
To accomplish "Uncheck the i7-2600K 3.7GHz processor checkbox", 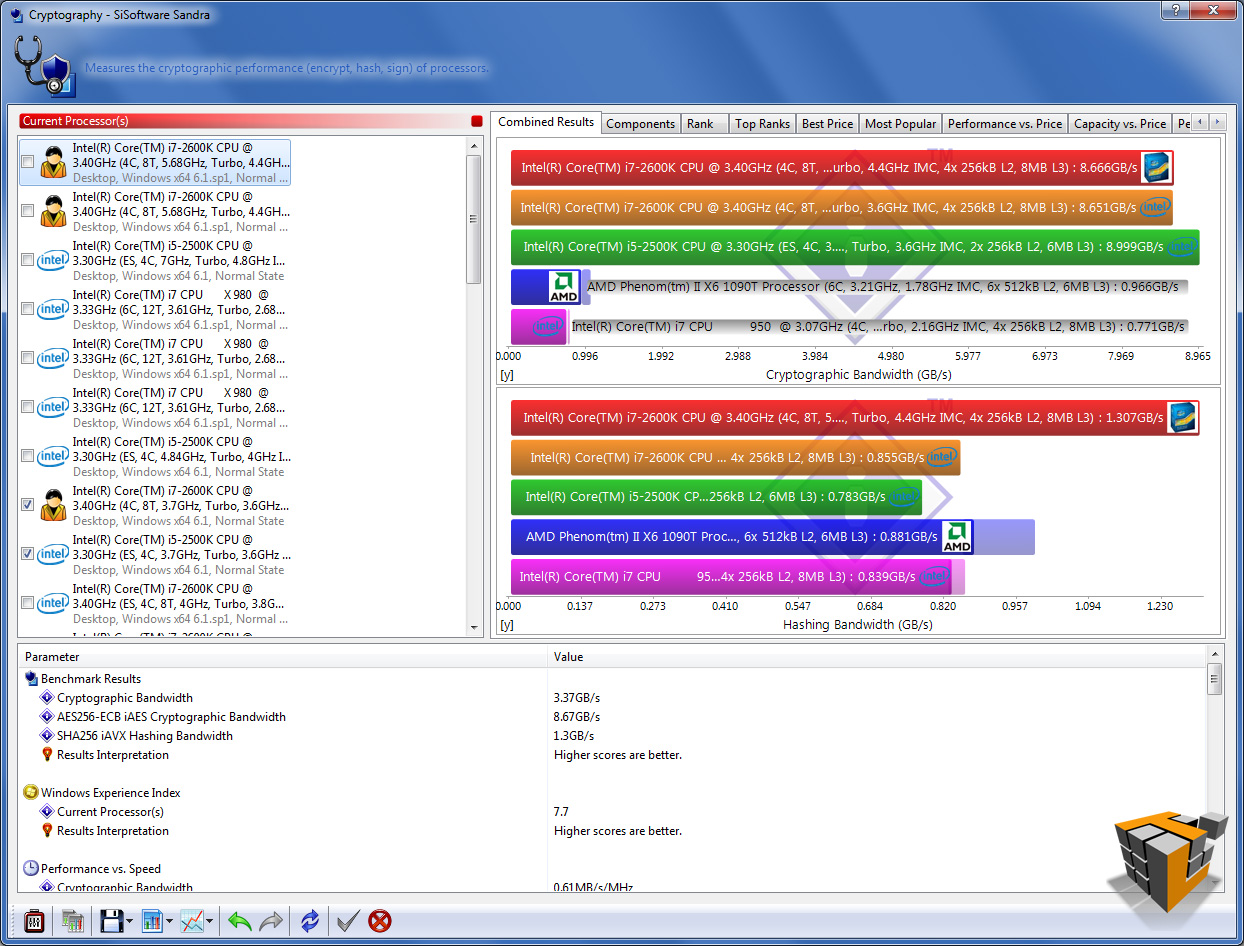I will (x=28, y=505).
